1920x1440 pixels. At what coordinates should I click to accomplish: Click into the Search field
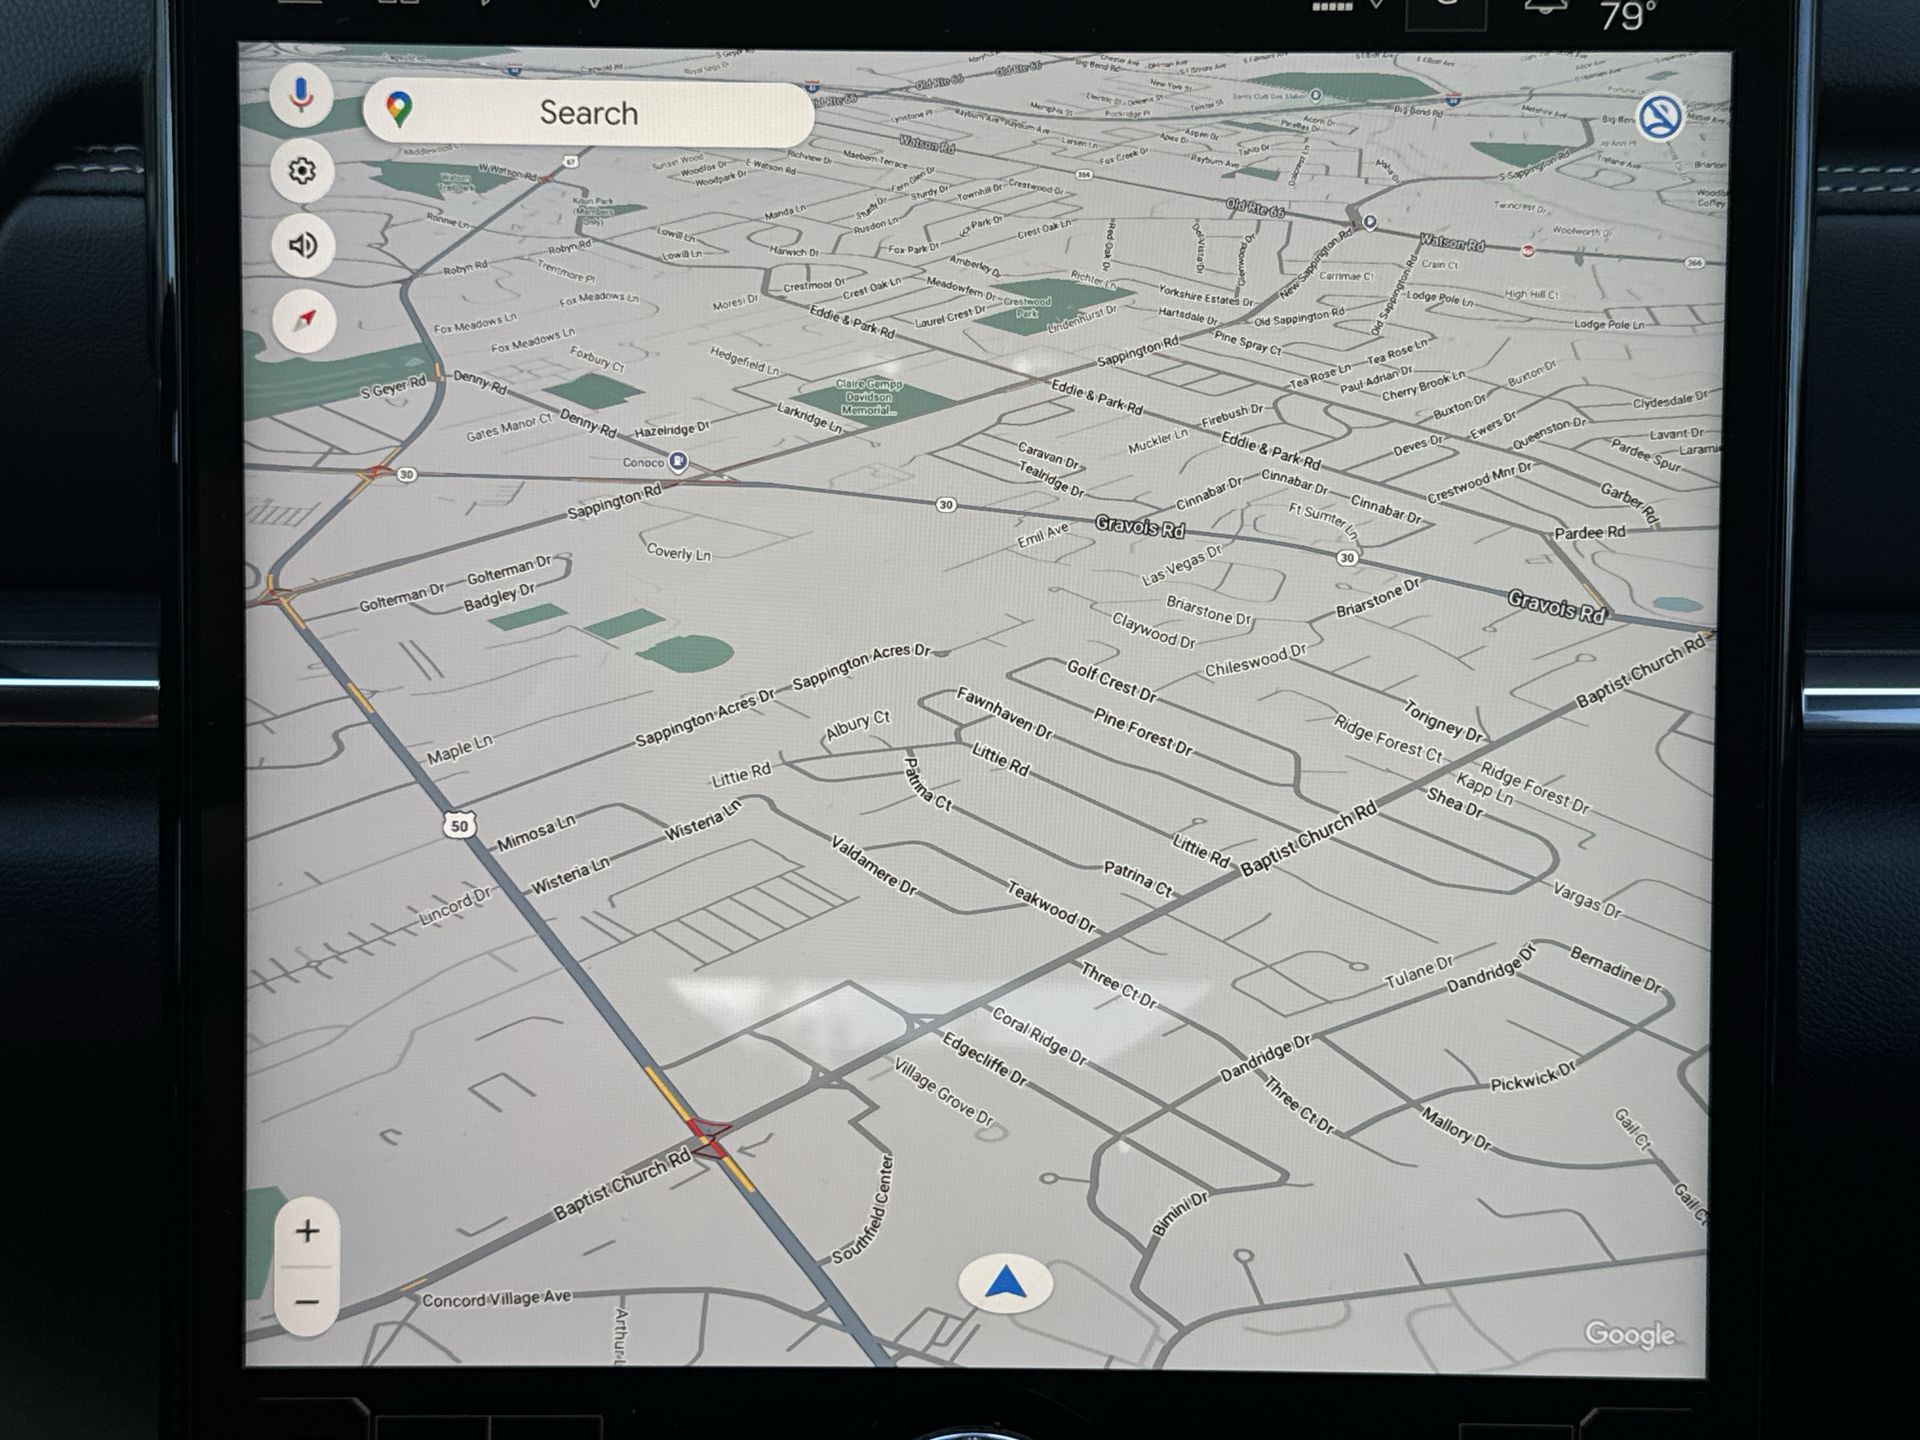pyautogui.click(x=589, y=113)
